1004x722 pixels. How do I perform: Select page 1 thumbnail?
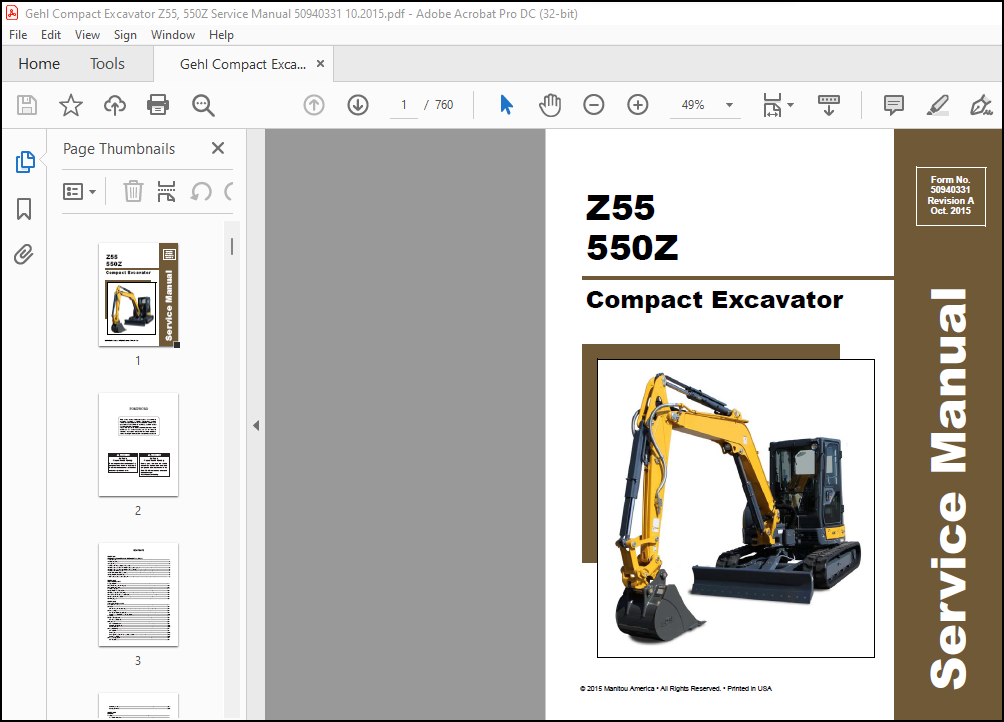pos(138,295)
